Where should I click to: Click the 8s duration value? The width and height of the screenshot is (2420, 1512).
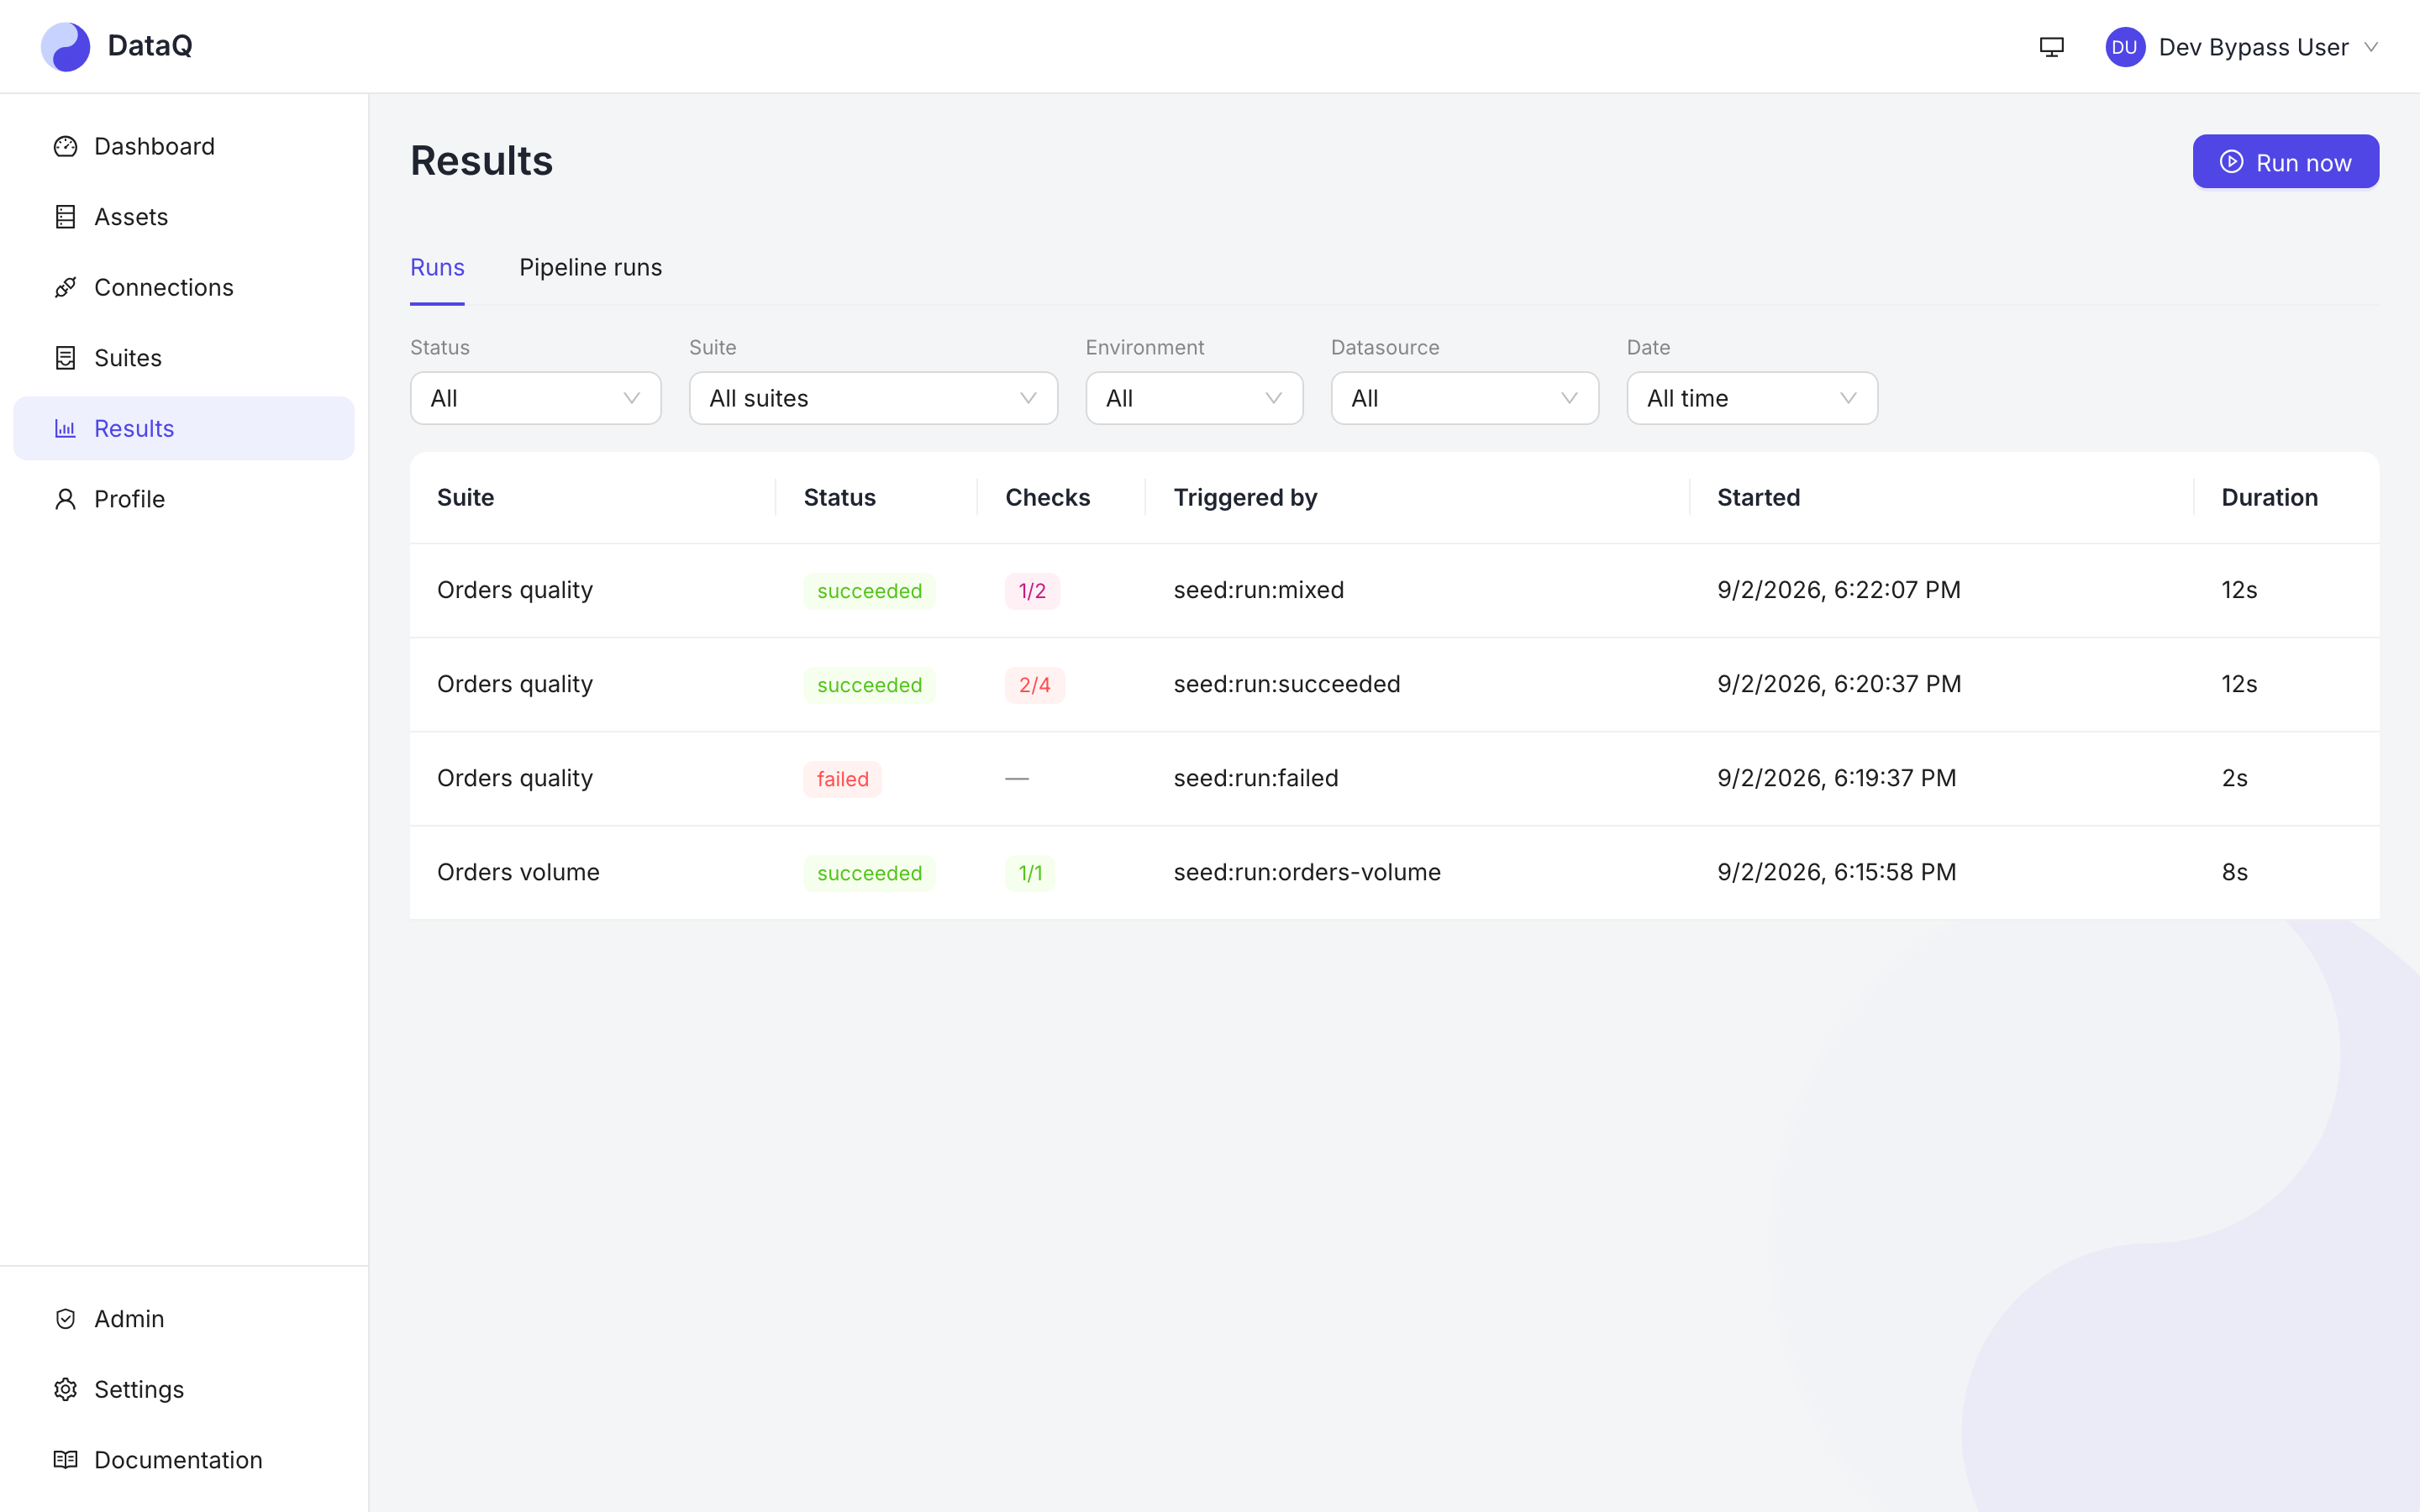pos(2234,873)
